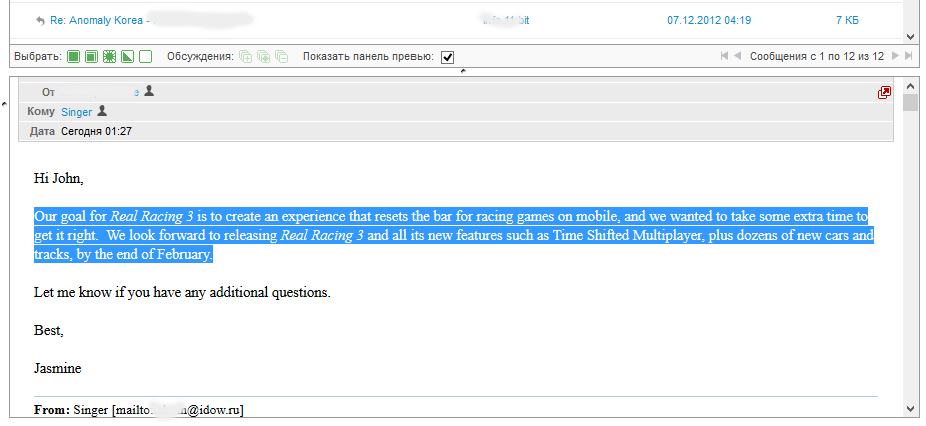
Task: Uncheck Показать панель превью checkbox
Action: pos(448,57)
